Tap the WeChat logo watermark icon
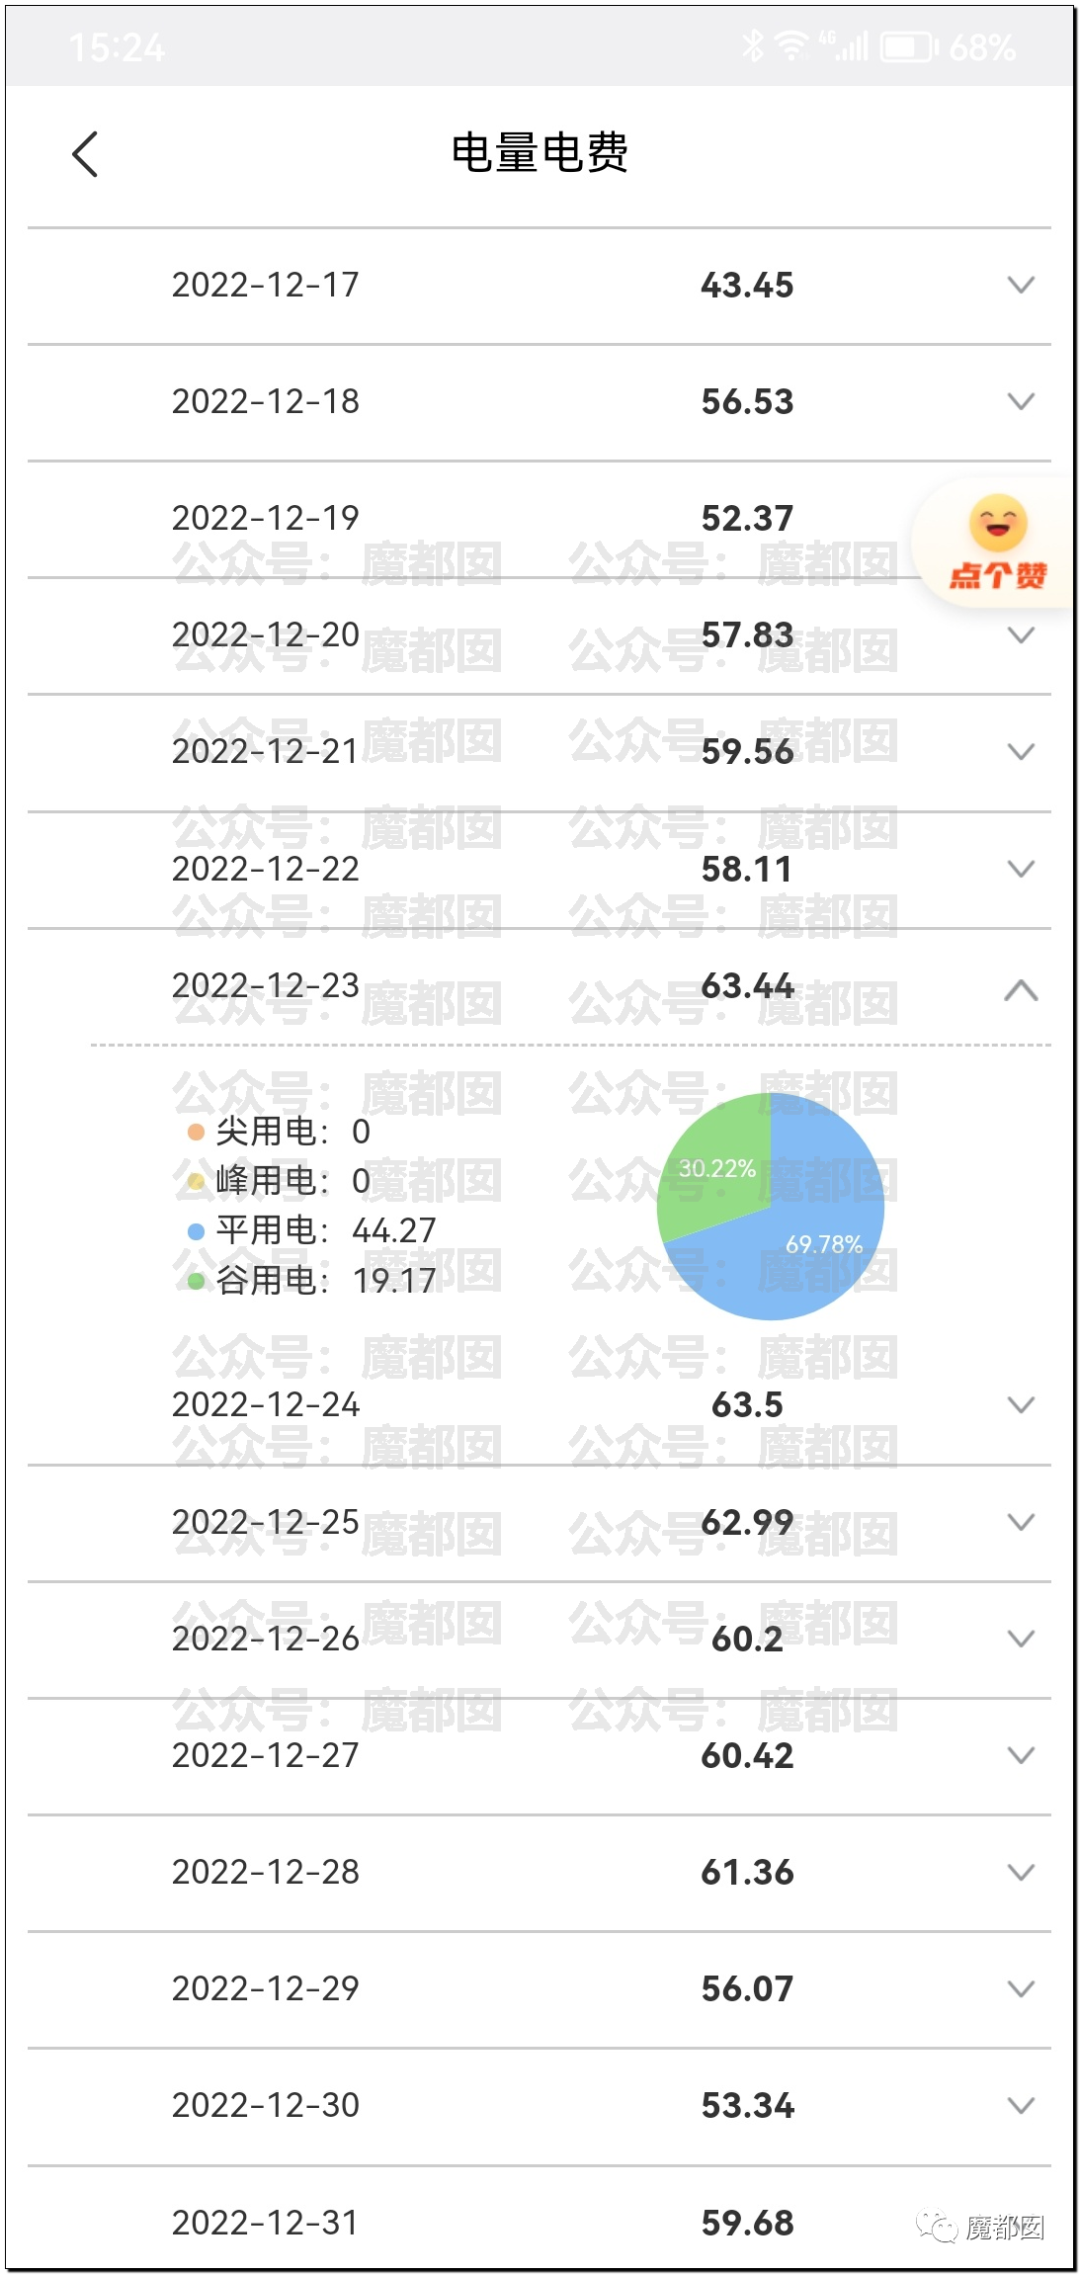 (x=936, y=2227)
